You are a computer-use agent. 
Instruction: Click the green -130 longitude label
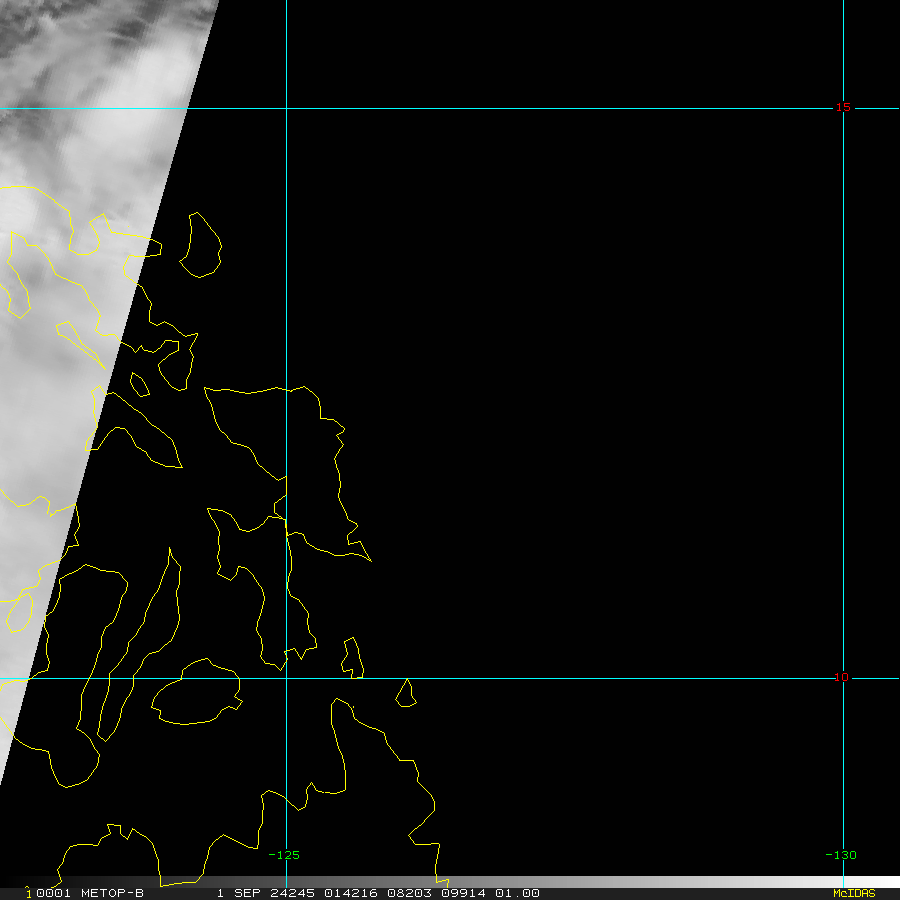pyautogui.click(x=841, y=855)
